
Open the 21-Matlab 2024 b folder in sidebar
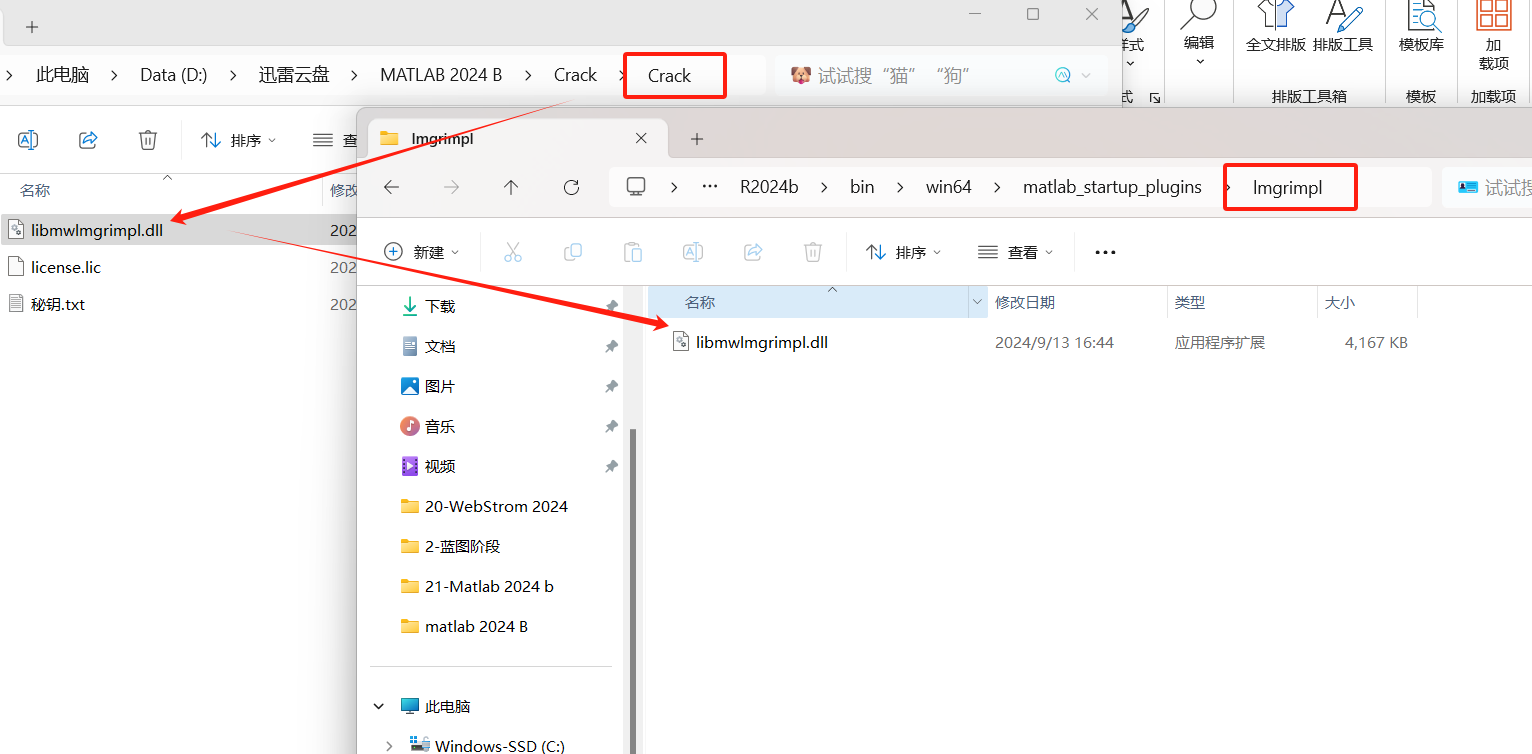tap(489, 586)
